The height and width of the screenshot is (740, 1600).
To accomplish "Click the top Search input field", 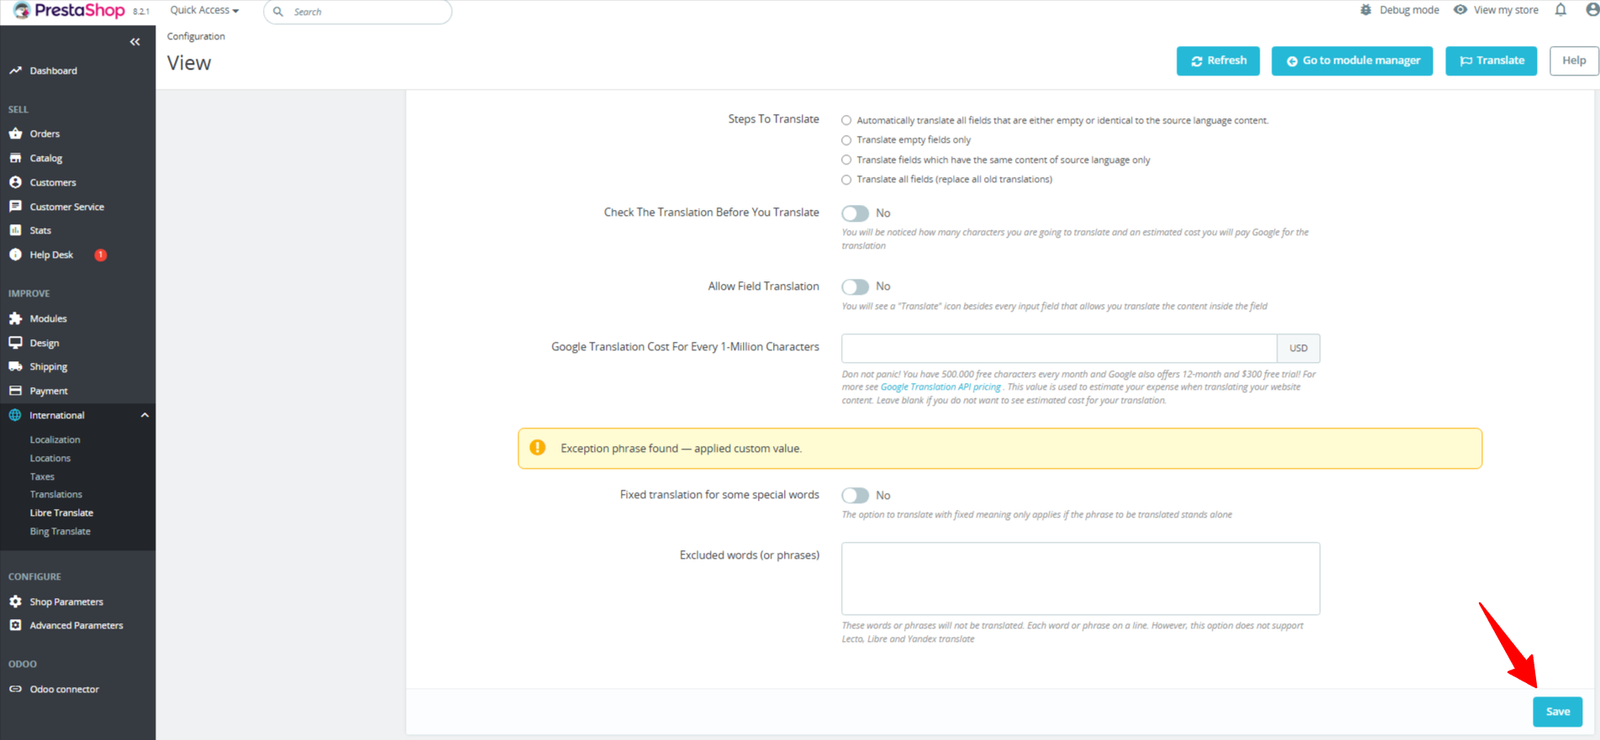I will (x=358, y=12).
